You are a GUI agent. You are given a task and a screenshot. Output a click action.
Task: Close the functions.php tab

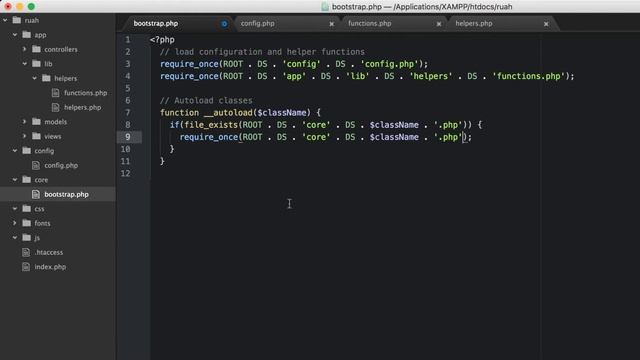pyautogui.click(x=439, y=24)
